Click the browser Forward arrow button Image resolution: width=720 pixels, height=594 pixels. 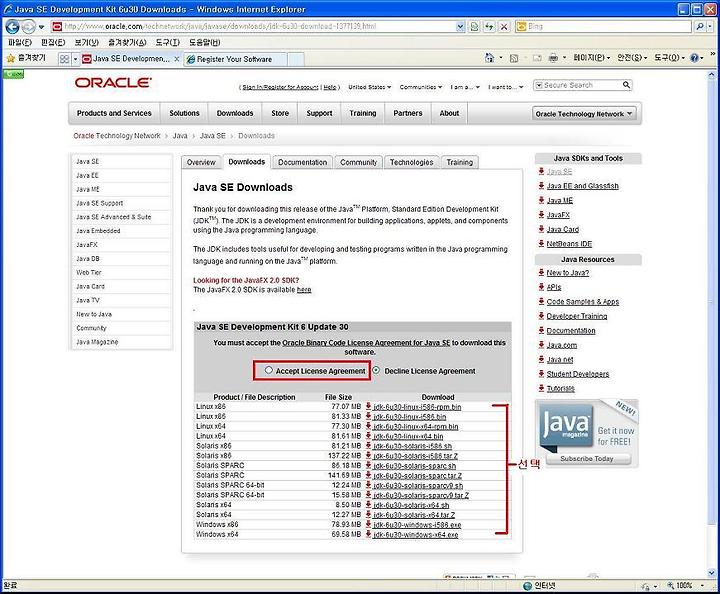click(x=28, y=27)
